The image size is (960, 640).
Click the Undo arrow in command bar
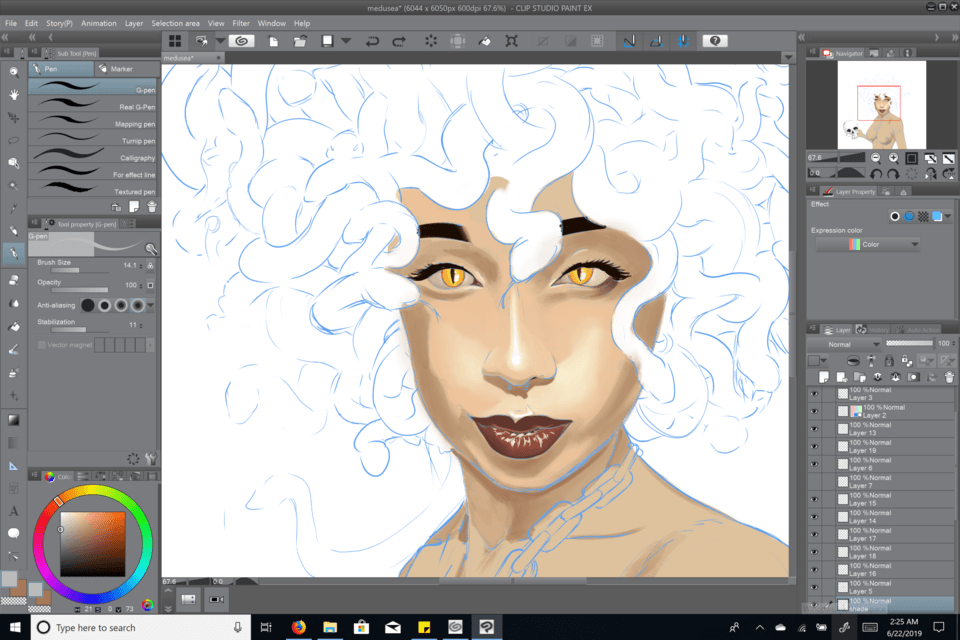pos(372,41)
